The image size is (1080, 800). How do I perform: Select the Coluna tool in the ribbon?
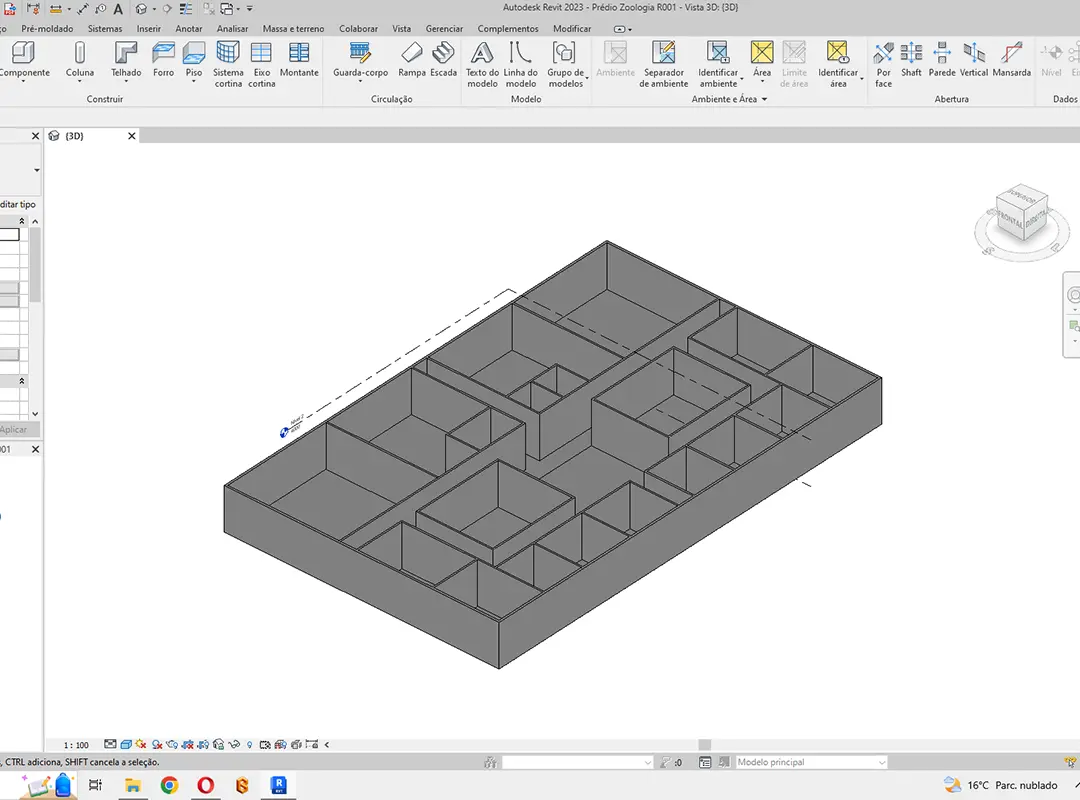pos(80,59)
